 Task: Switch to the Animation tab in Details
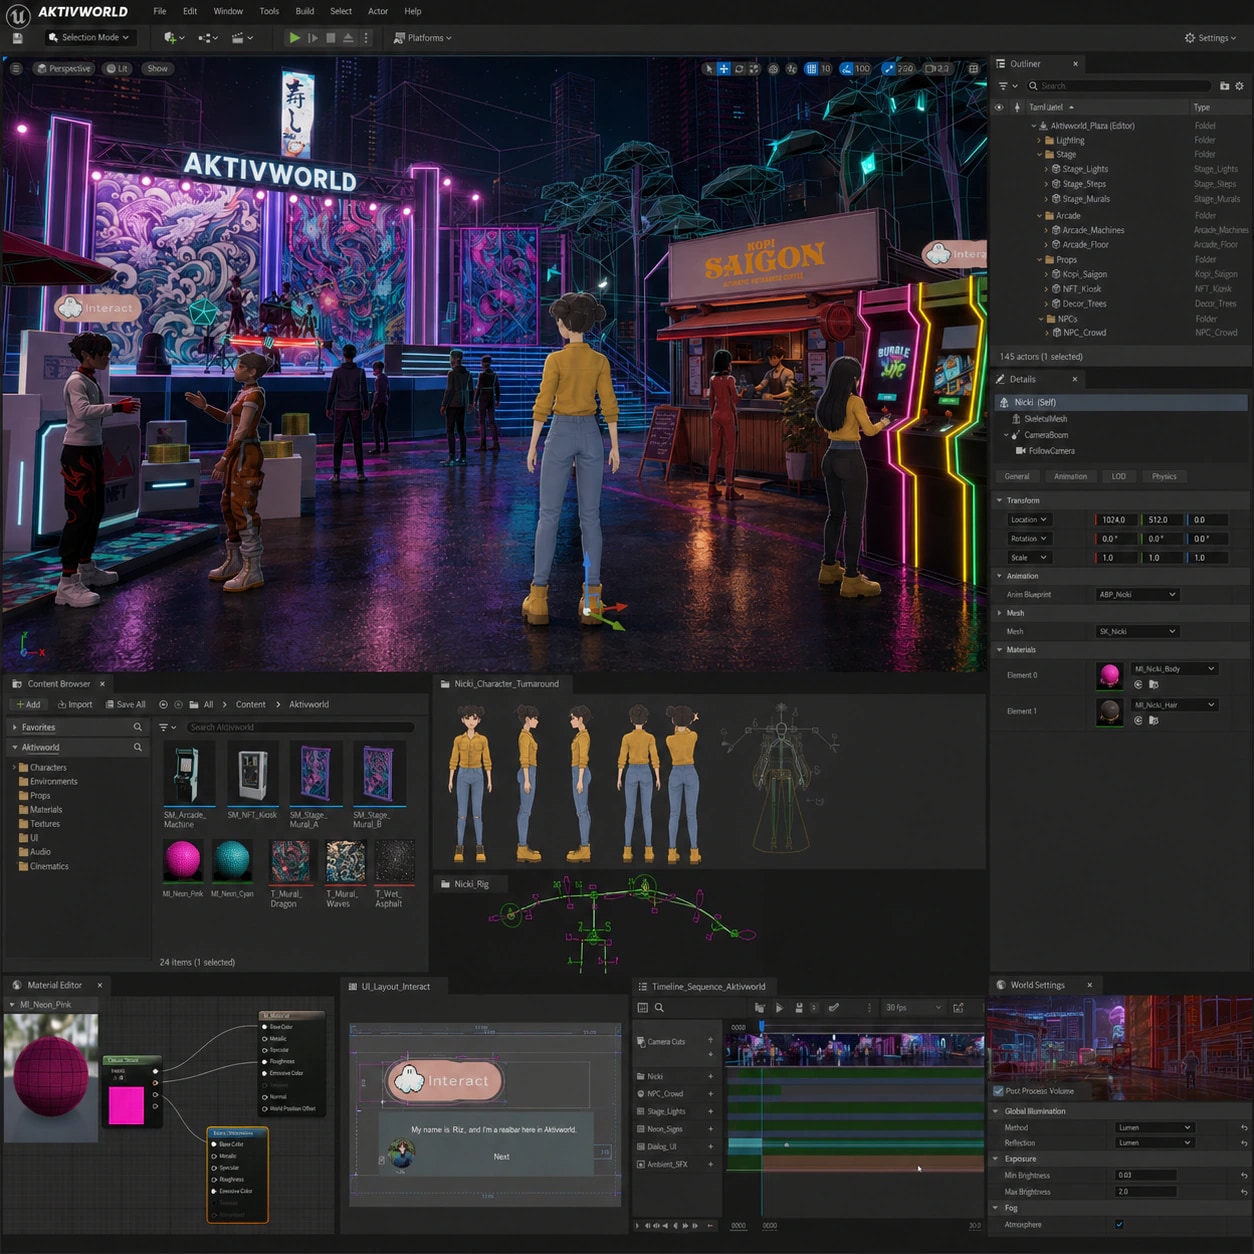click(1070, 477)
